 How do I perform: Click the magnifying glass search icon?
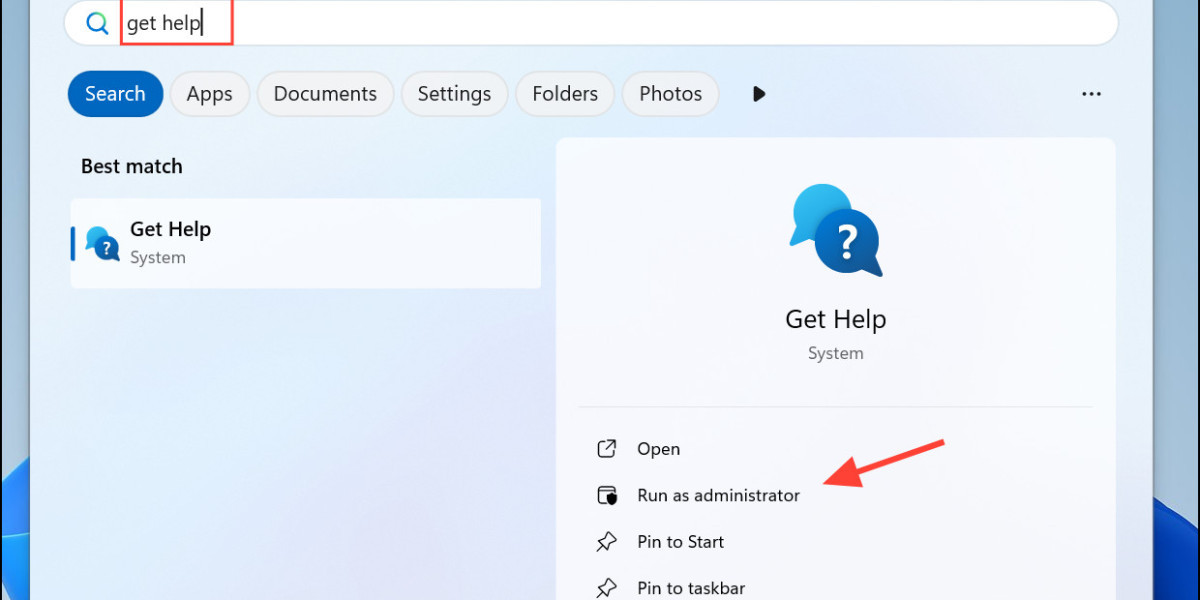pos(97,24)
